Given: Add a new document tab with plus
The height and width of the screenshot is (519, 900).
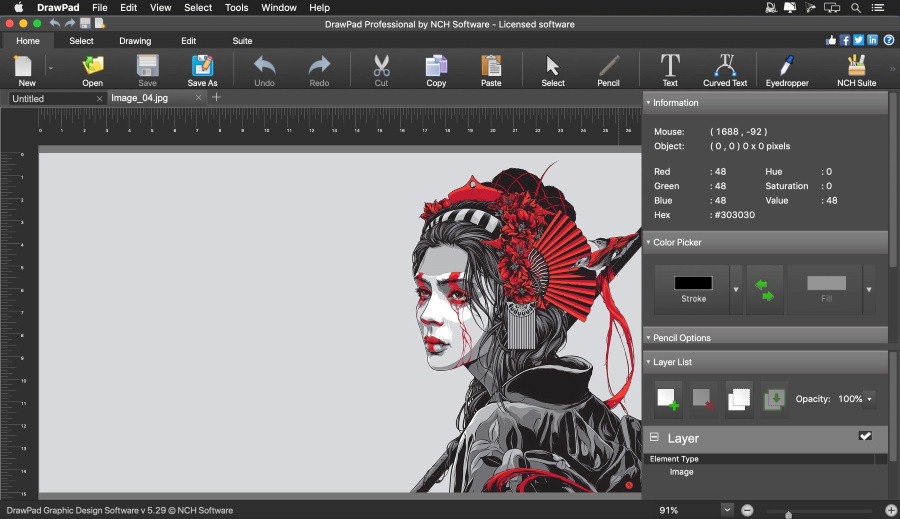Looking at the screenshot, I should [x=216, y=98].
